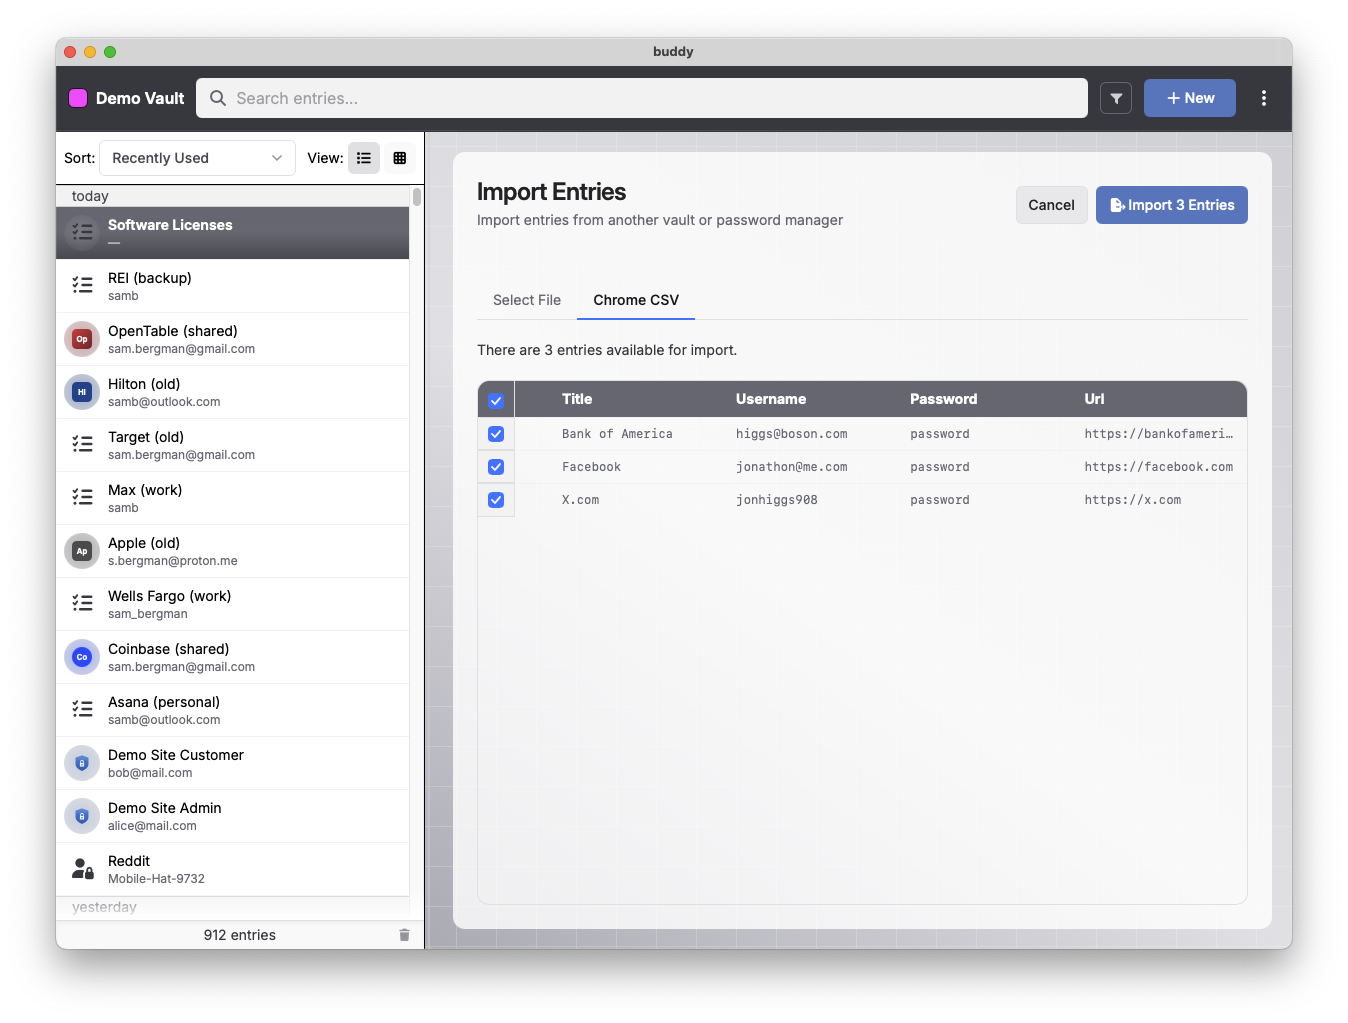Click the Url column header
Viewport: 1348px width, 1023px height.
click(x=1094, y=399)
